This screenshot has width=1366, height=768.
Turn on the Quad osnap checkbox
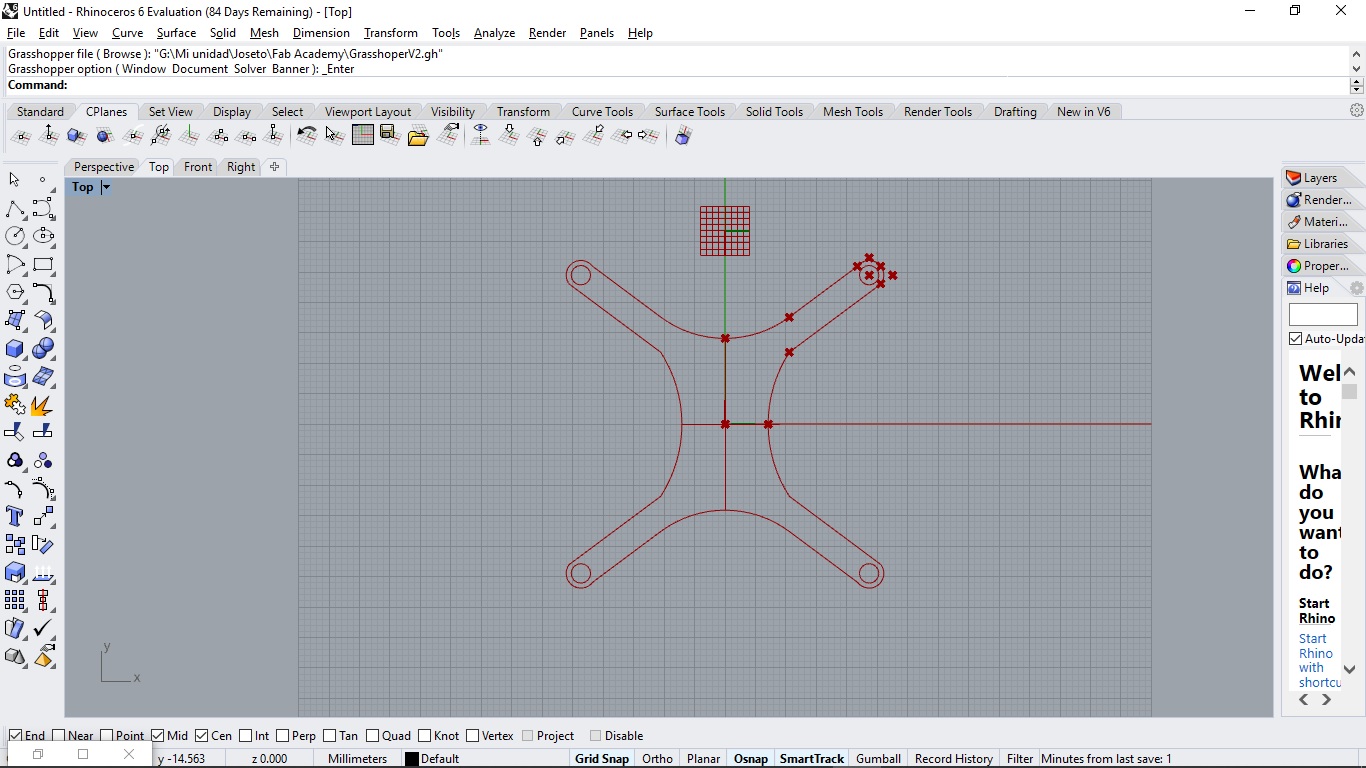(373, 736)
